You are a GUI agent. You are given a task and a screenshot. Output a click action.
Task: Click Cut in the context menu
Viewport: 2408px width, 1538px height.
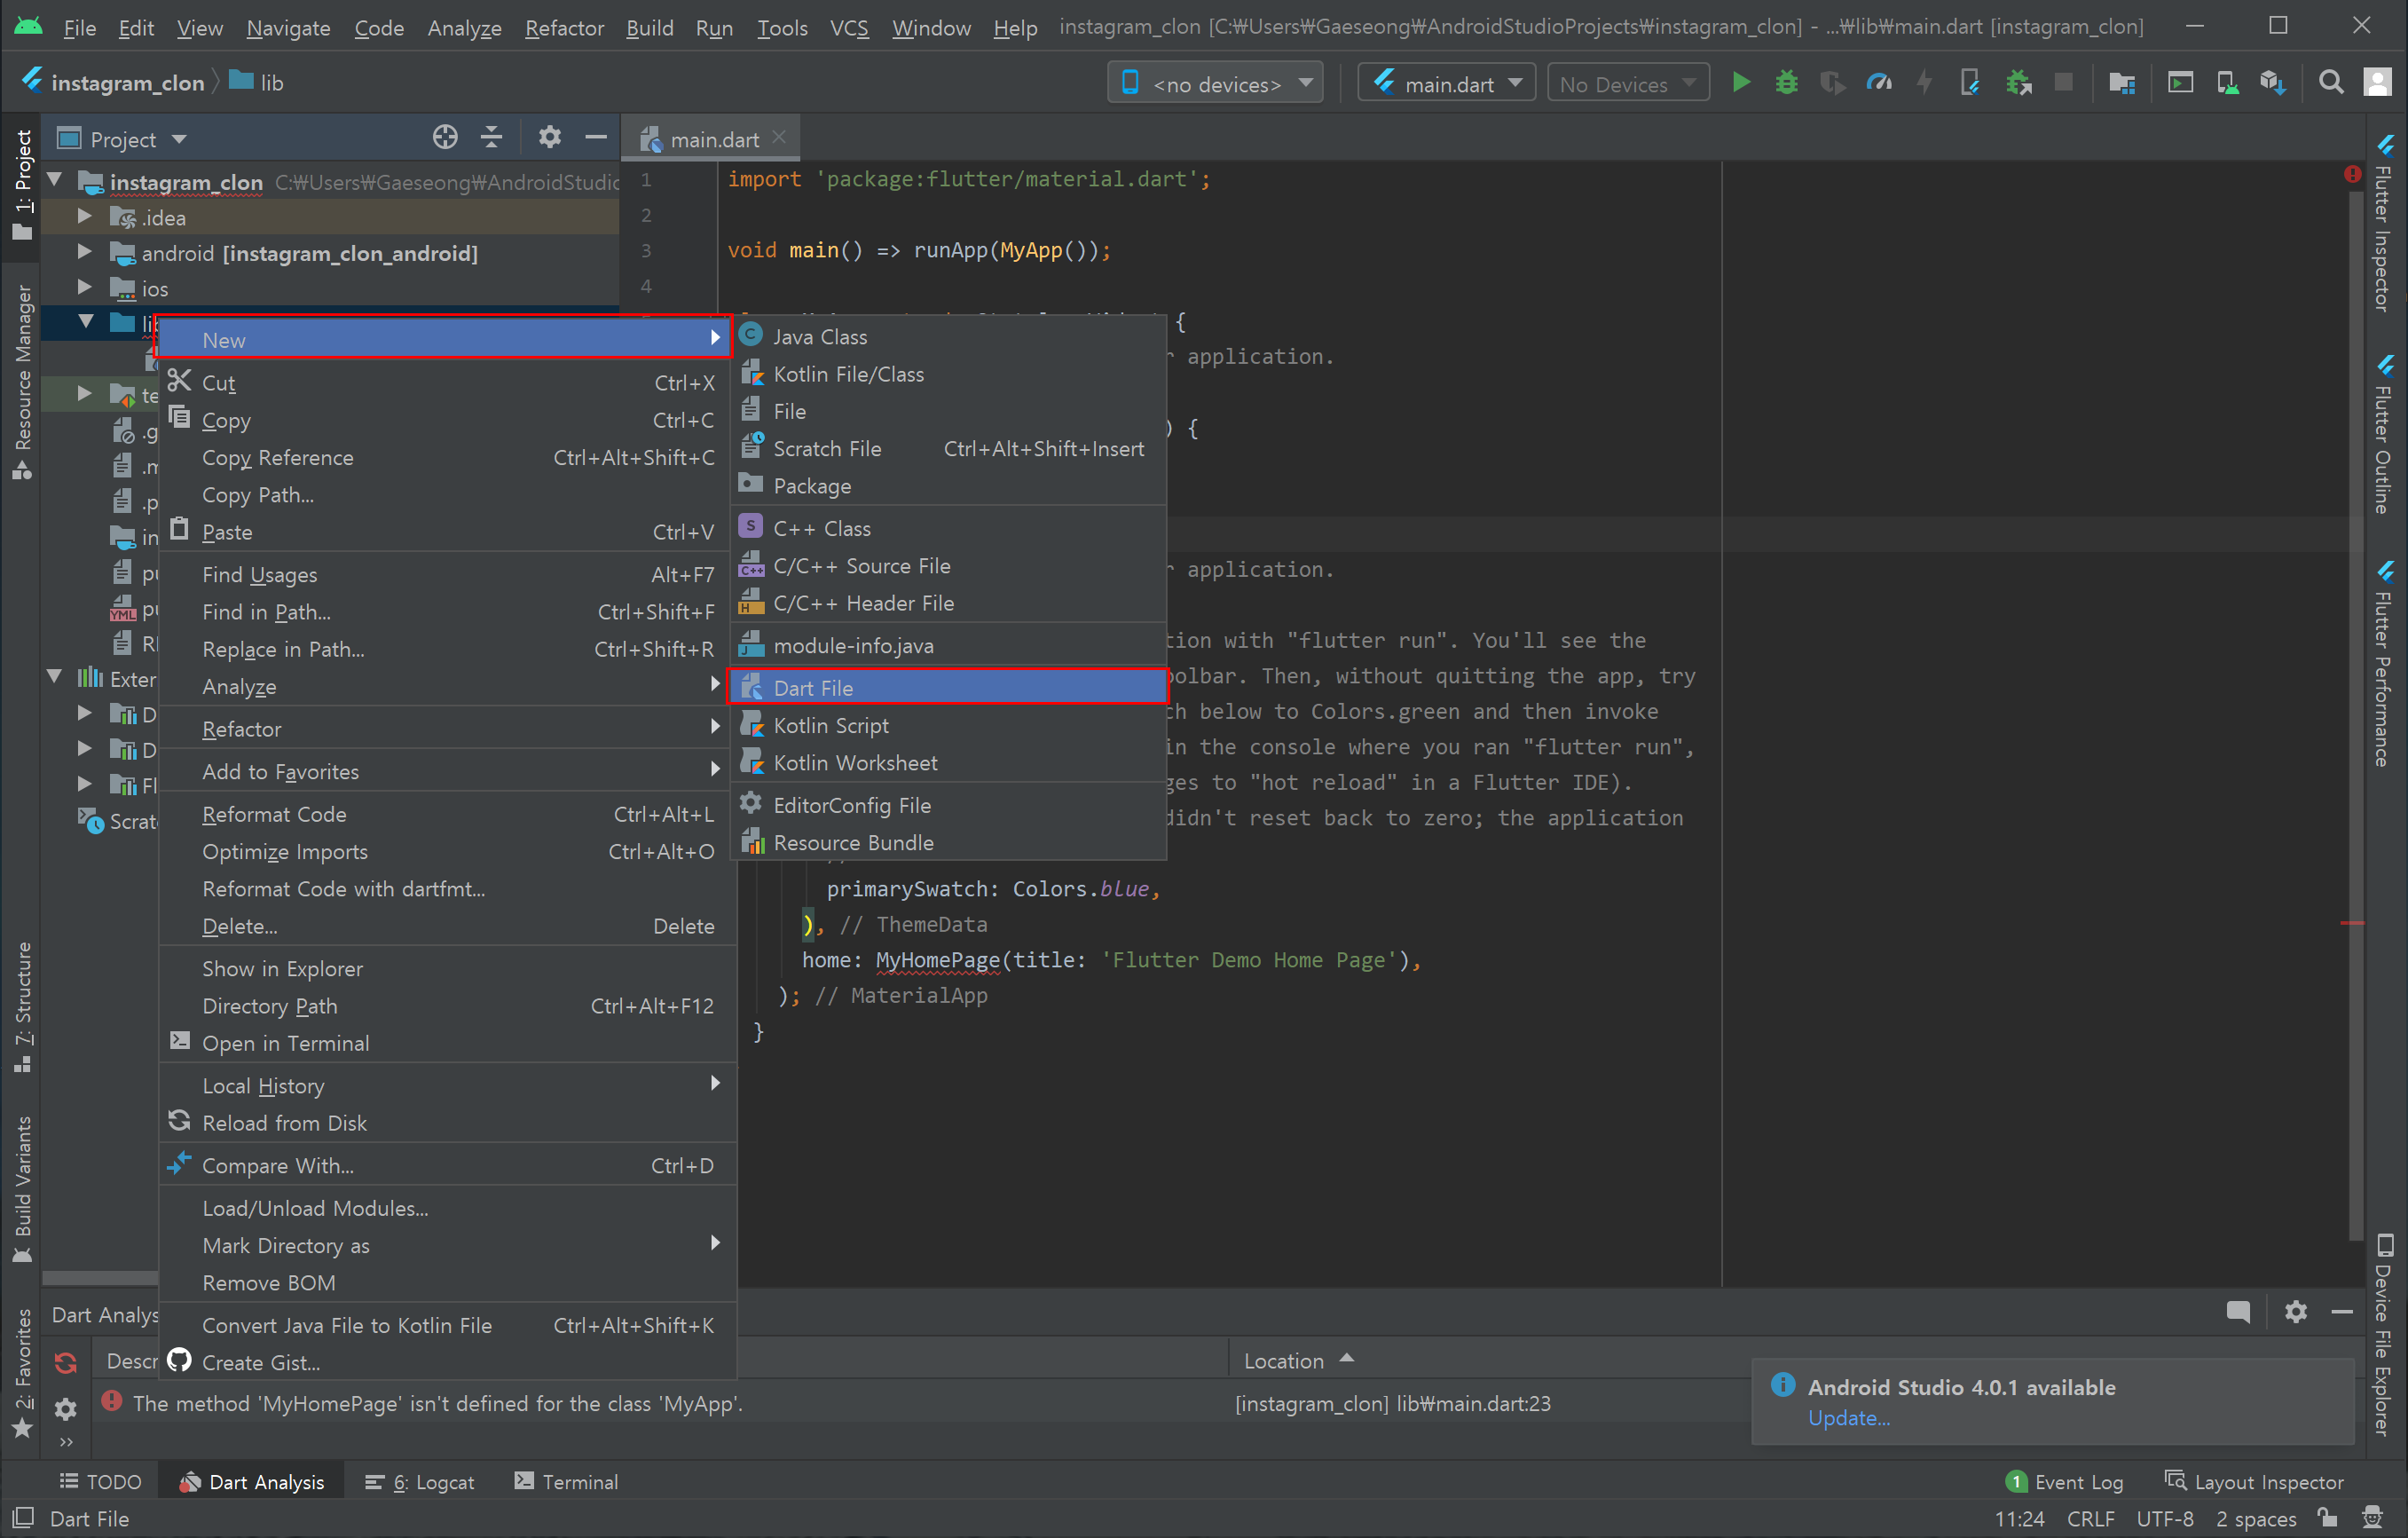(448, 383)
